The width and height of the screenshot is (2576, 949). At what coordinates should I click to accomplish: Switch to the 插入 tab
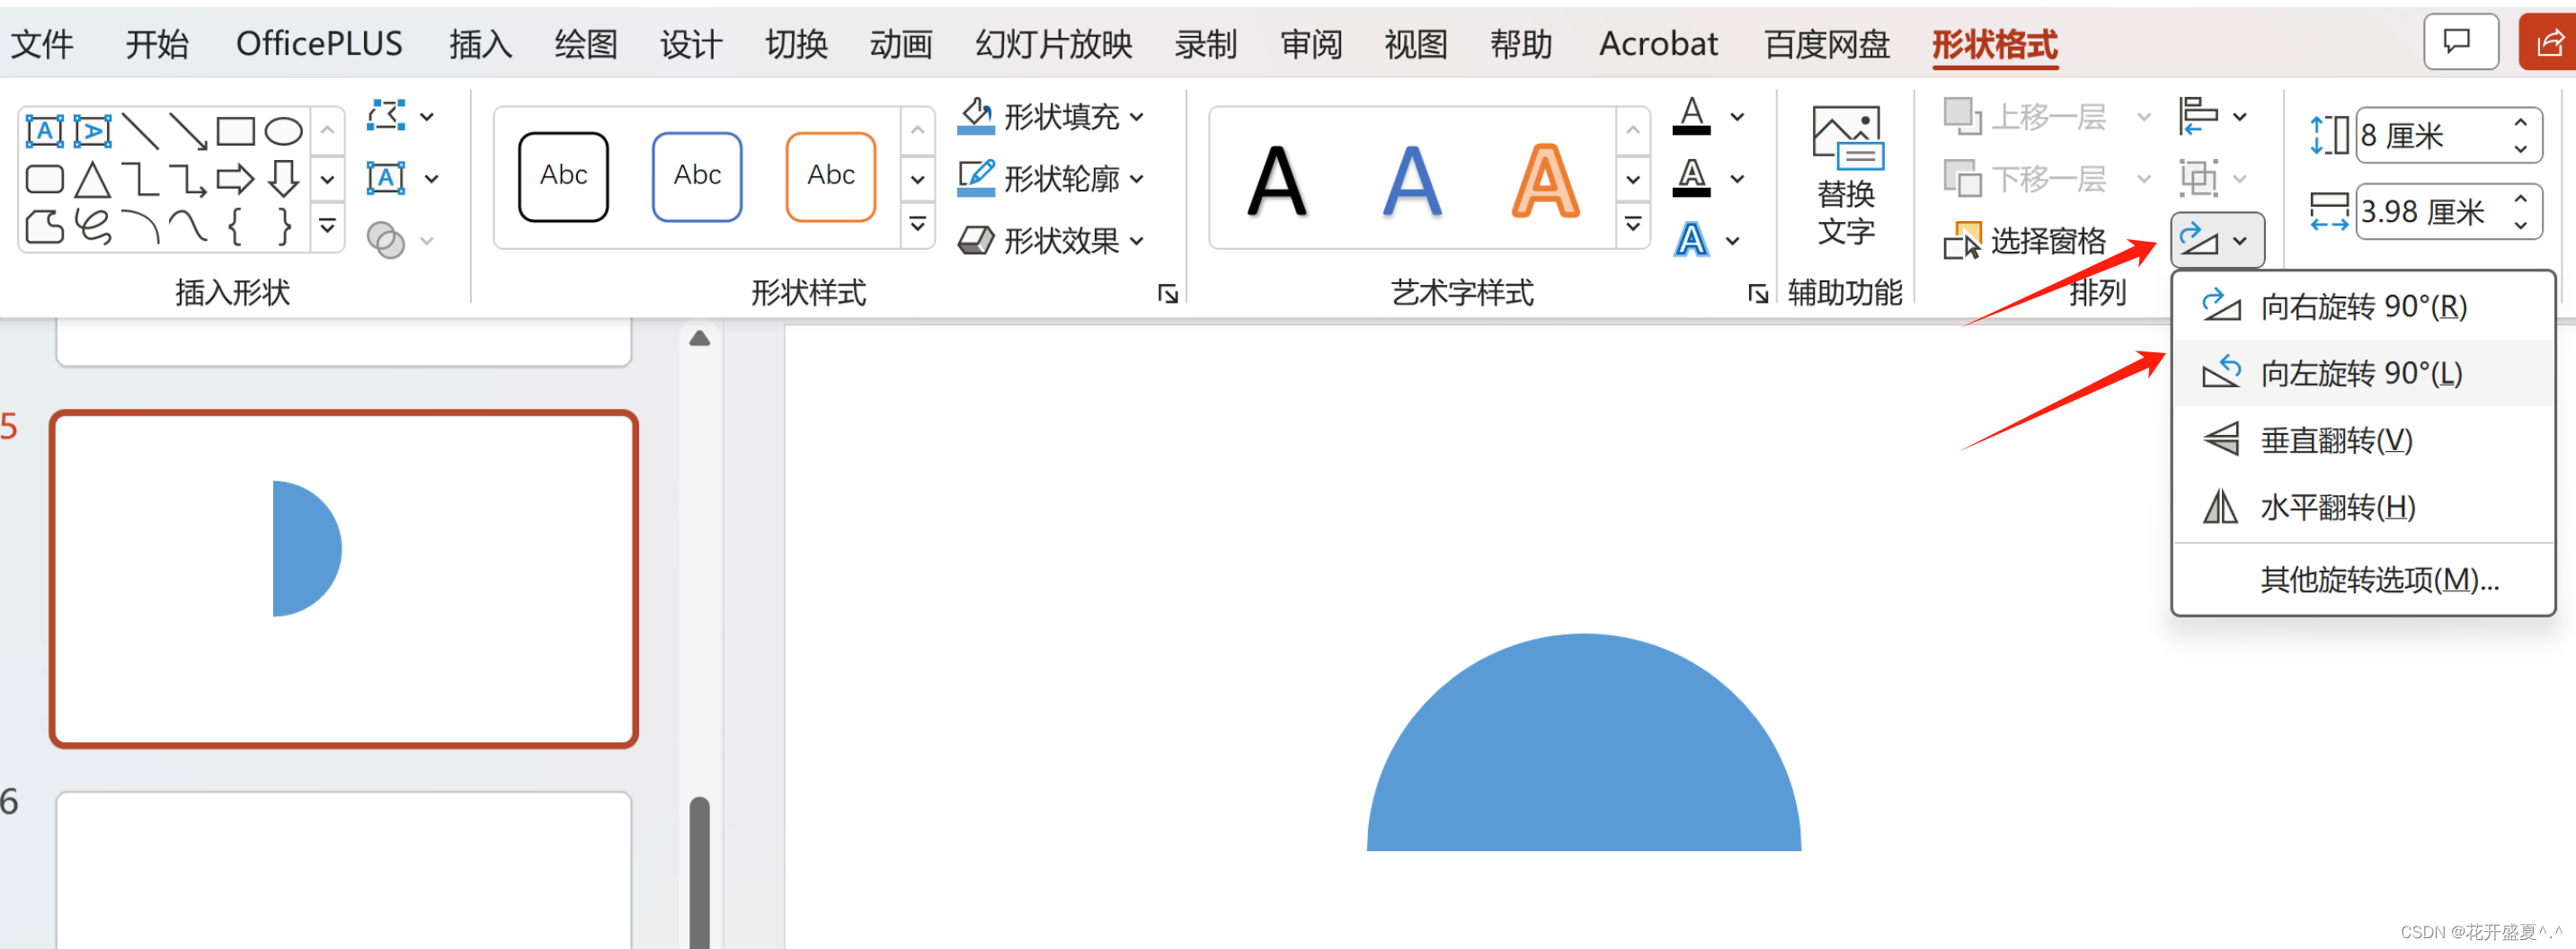coord(481,44)
